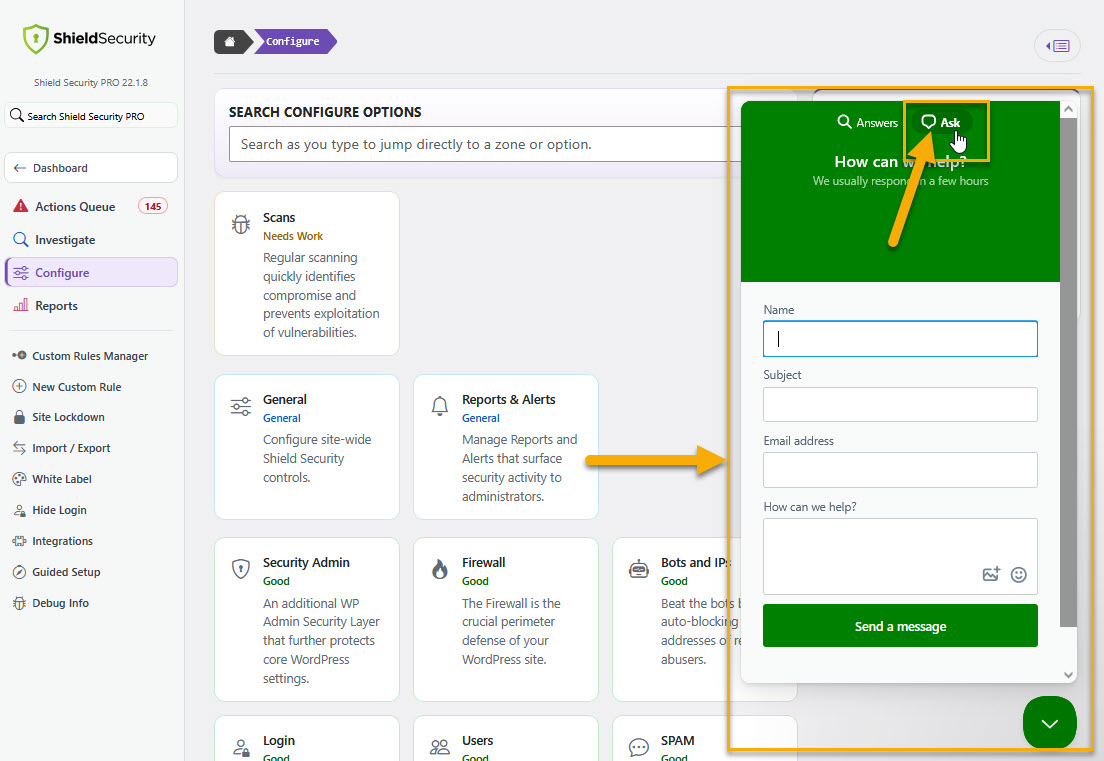
Task: Click the help widget scrollbar up arrow
Action: click(x=1068, y=109)
